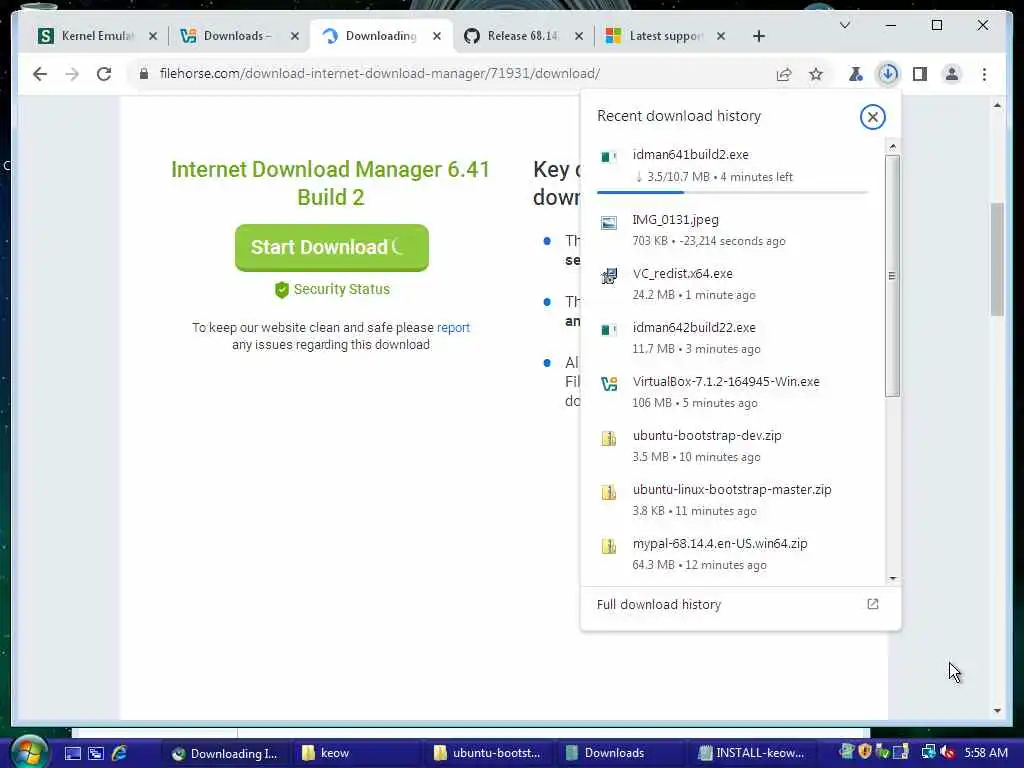The width and height of the screenshot is (1024, 768).
Task: Click the mypal zip archive icon
Action: pyautogui.click(x=609, y=546)
